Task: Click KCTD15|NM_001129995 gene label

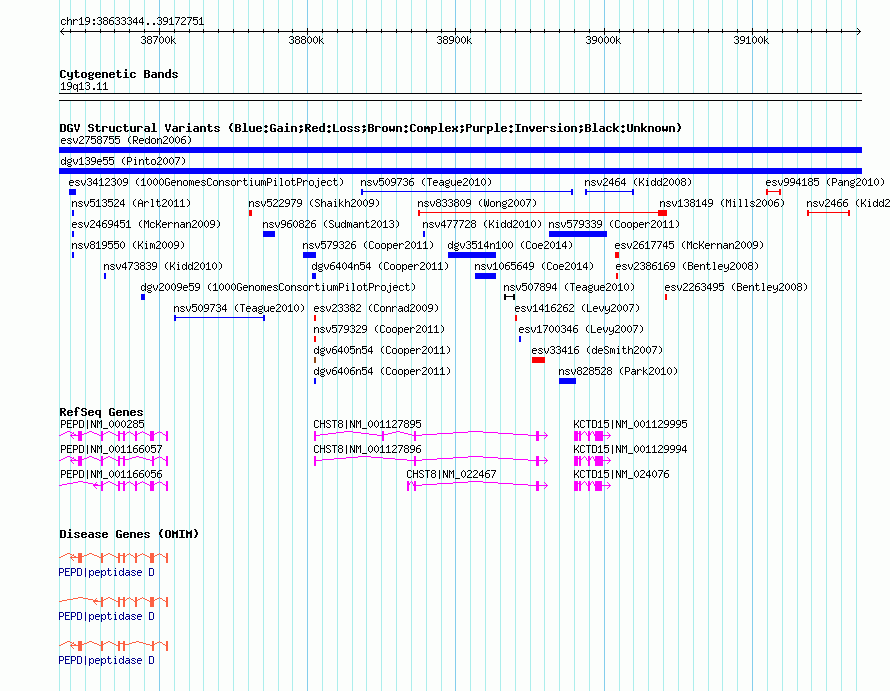Action: point(630,424)
